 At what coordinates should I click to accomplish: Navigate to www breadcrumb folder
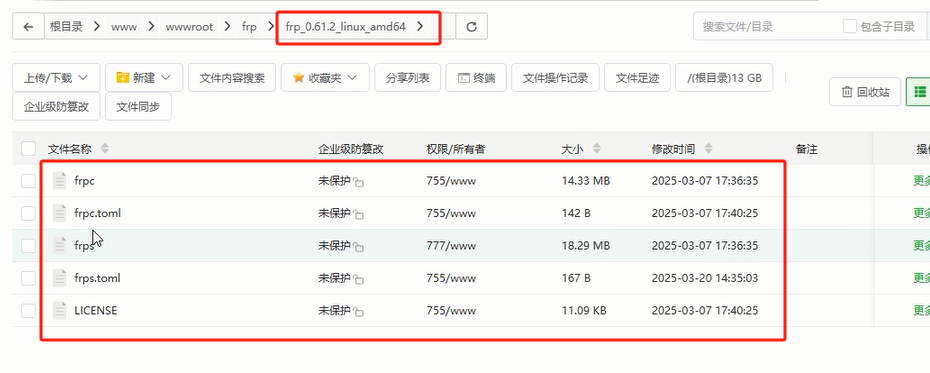coord(124,27)
